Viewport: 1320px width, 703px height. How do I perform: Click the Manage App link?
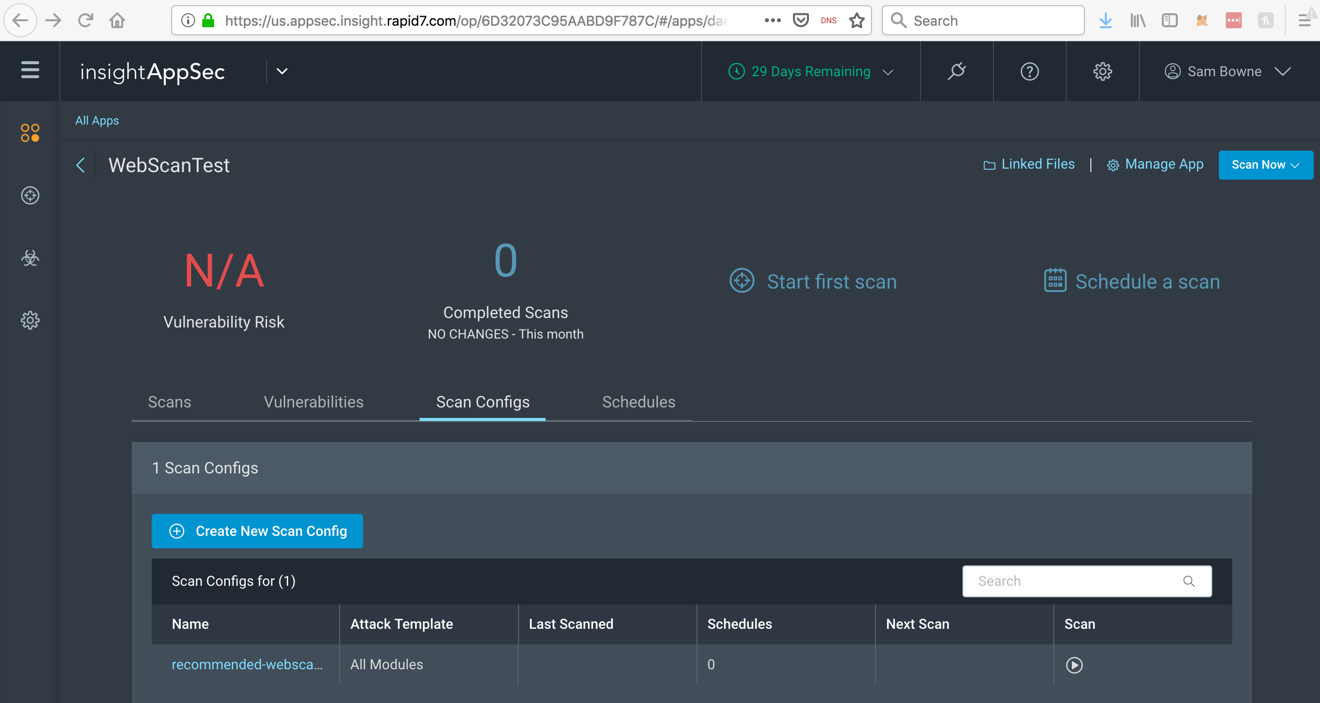pos(1155,164)
